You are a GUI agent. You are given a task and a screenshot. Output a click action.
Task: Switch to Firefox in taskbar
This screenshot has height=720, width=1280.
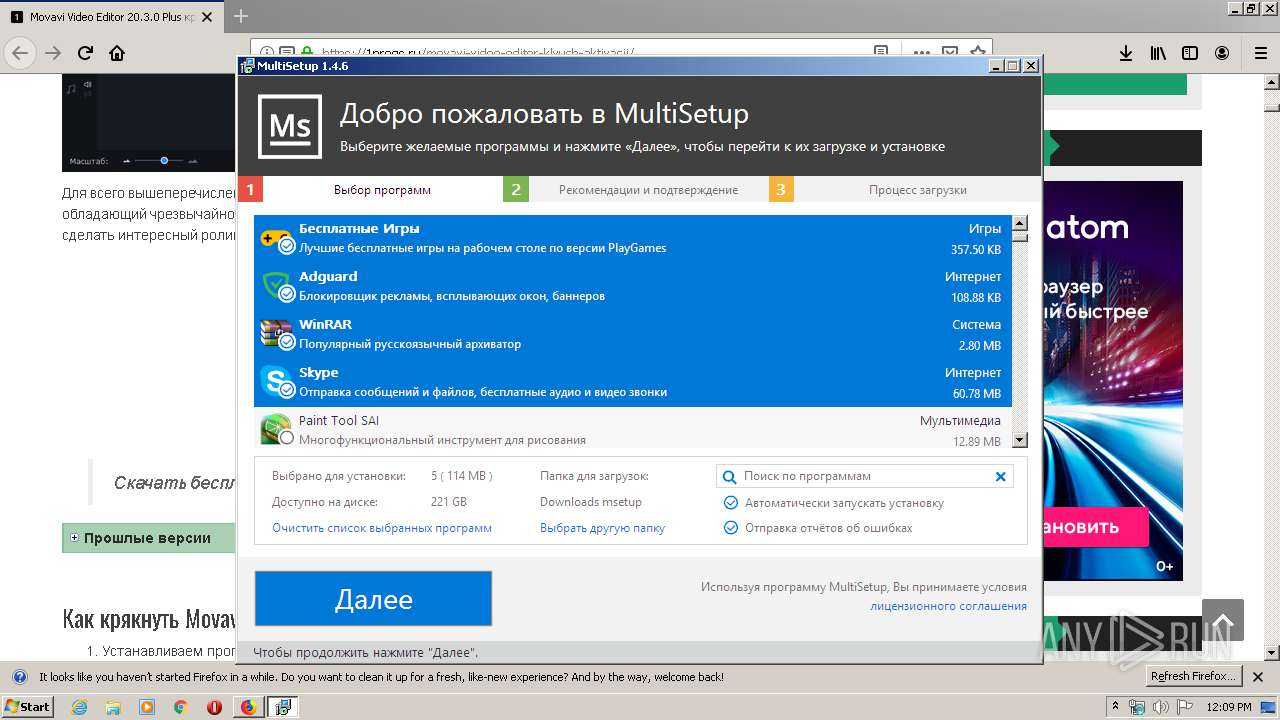[x=248, y=707]
